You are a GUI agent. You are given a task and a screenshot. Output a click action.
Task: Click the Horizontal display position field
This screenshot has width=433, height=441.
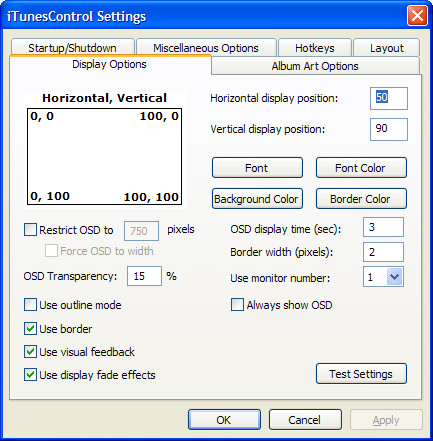point(389,98)
